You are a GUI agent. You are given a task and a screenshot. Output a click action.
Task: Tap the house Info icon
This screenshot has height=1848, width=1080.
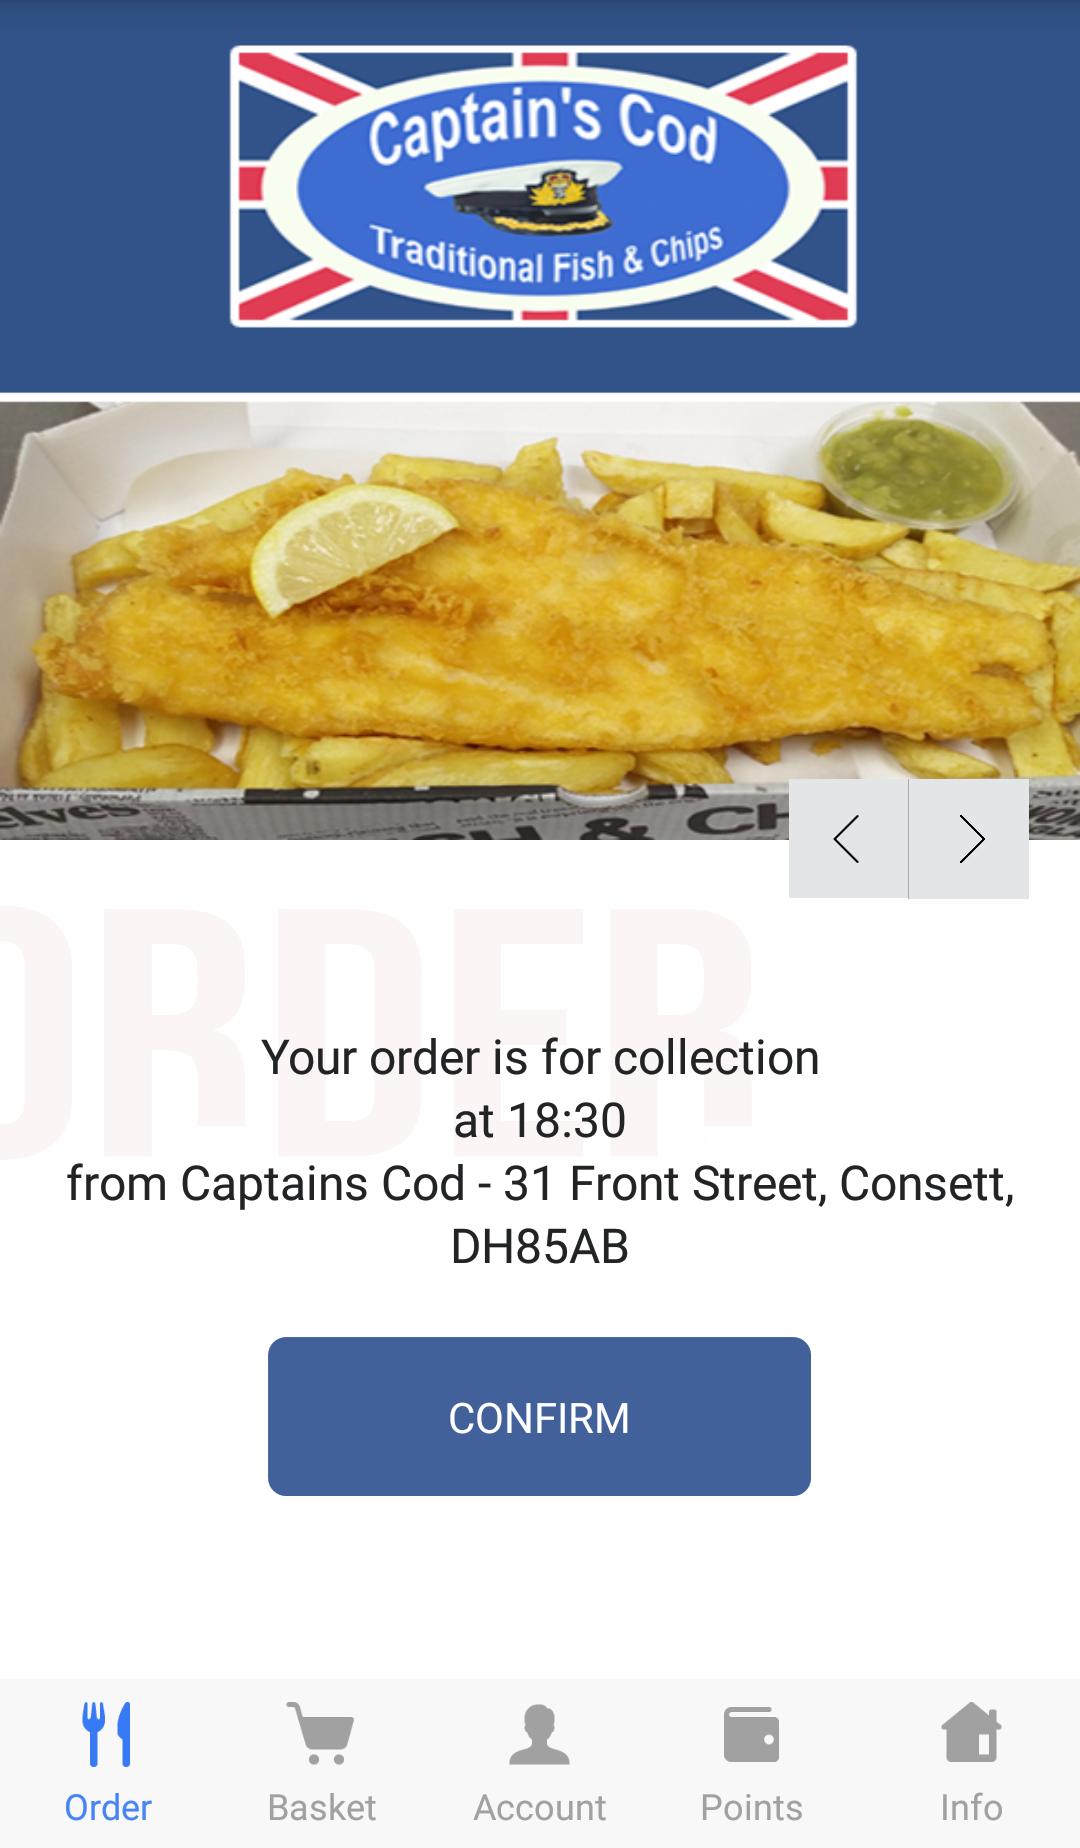[x=971, y=1733]
